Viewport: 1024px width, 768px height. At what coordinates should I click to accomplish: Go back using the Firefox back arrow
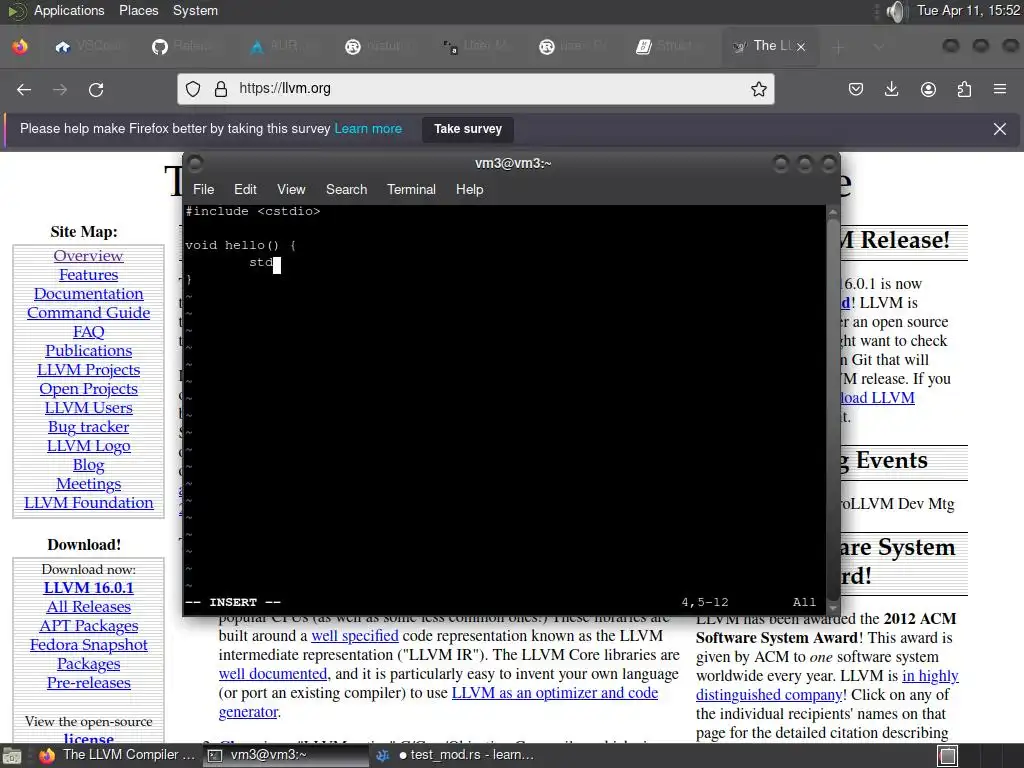[24, 89]
